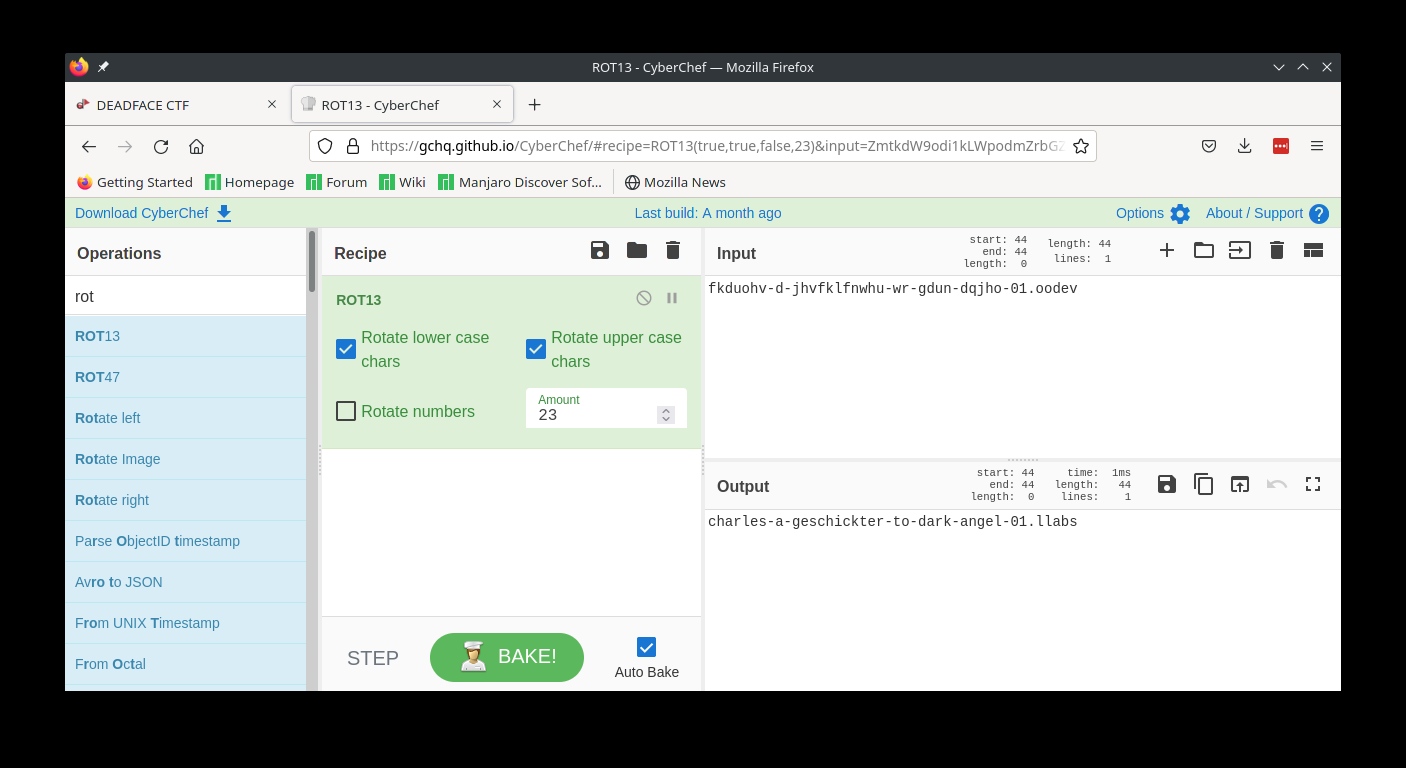The height and width of the screenshot is (768, 1406).
Task: Reload the current page
Action: pyautogui.click(x=161, y=146)
